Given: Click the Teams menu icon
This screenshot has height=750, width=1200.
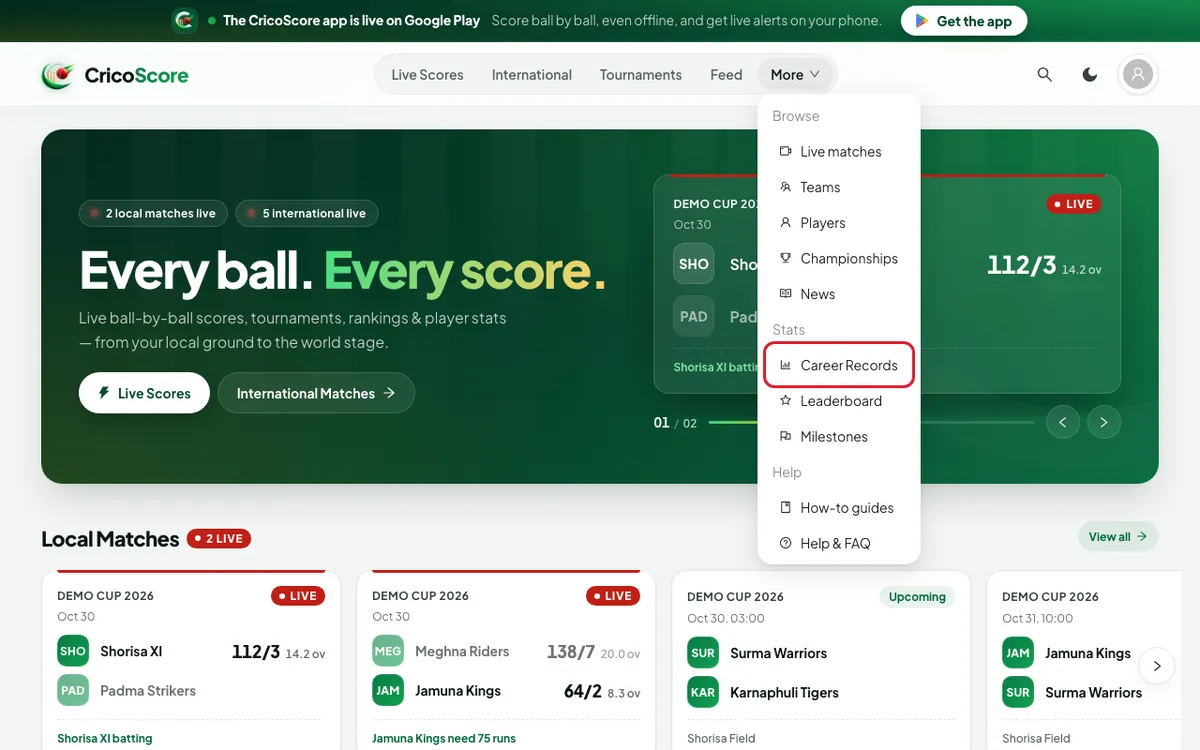Looking at the screenshot, I should pyautogui.click(x=786, y=187).
